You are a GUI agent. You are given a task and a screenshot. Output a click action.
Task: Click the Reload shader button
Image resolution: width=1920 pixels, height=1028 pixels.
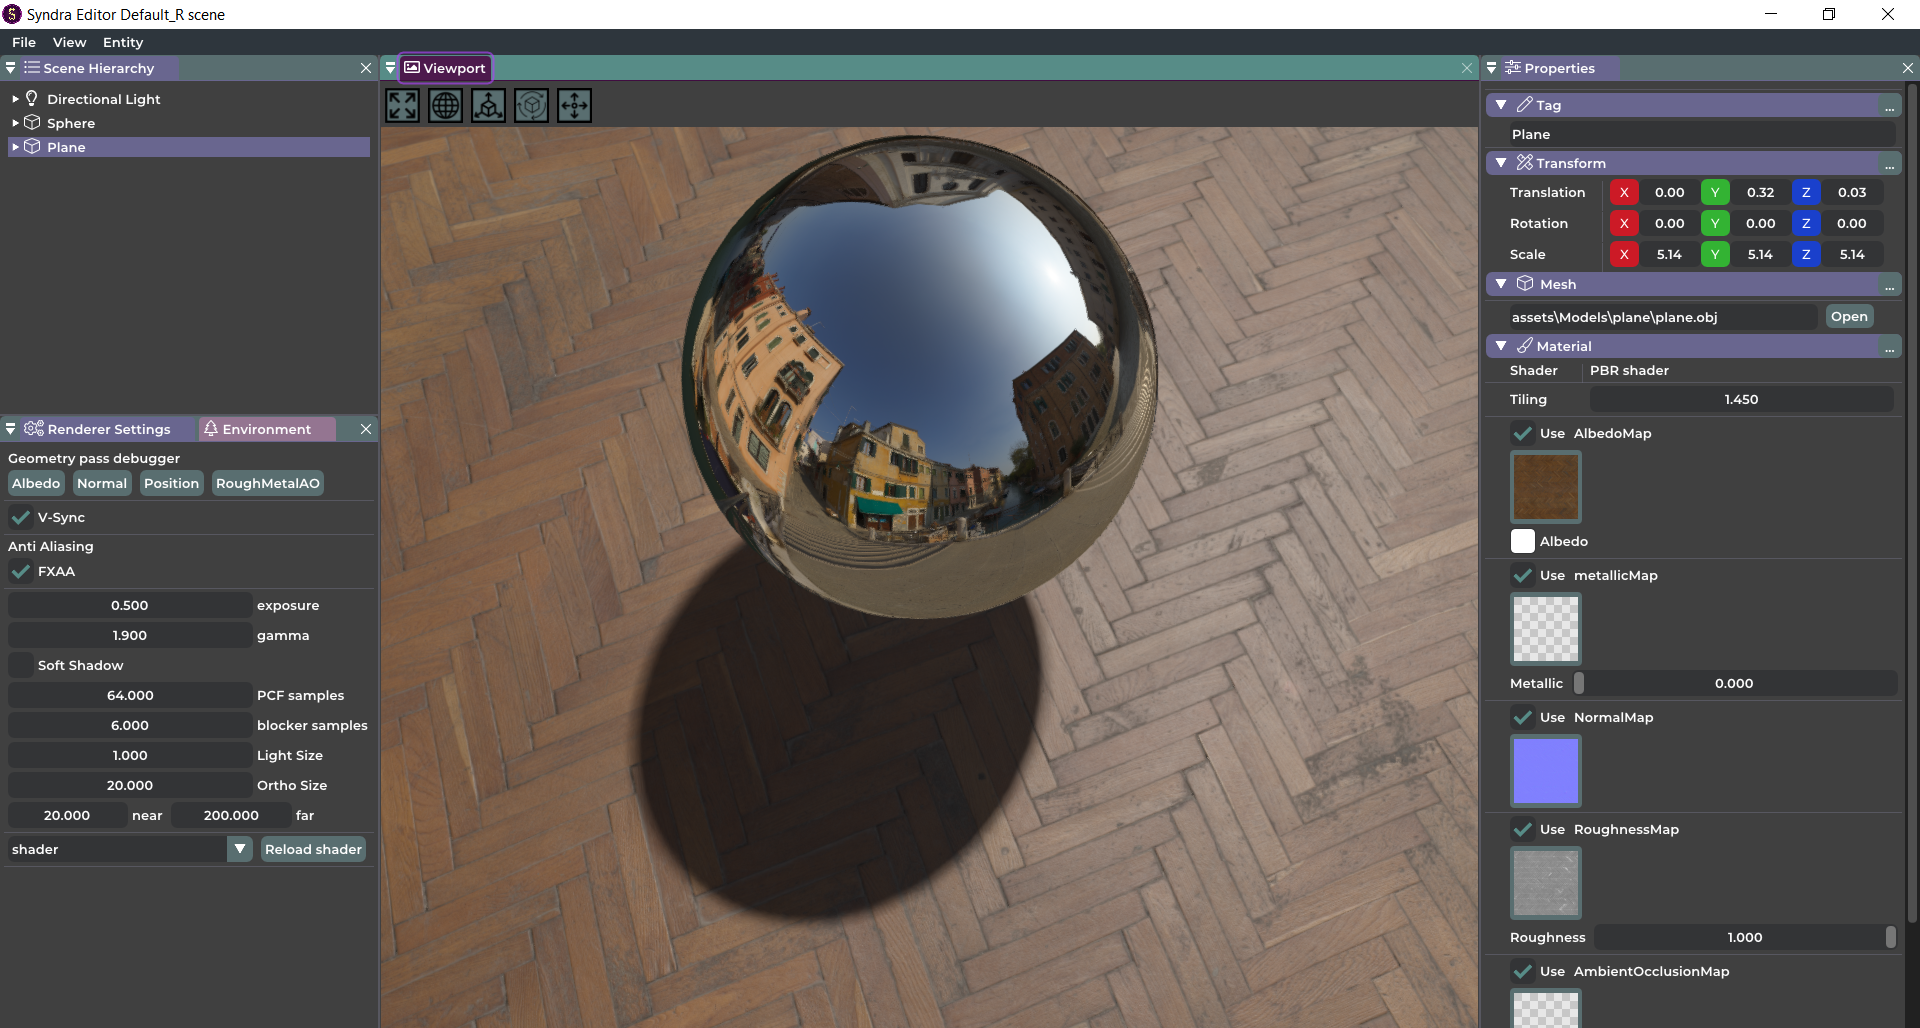click(x=313, y=849)
